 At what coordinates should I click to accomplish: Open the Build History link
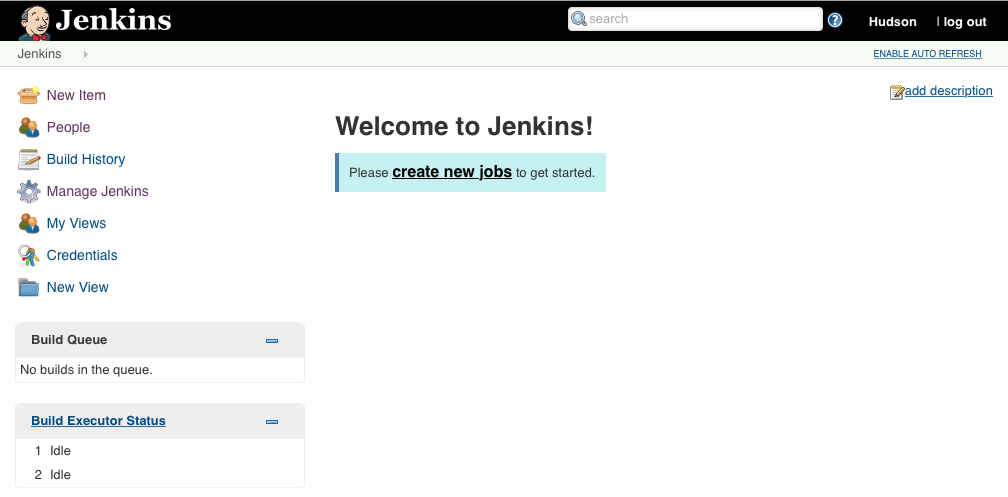coord(86,159)
